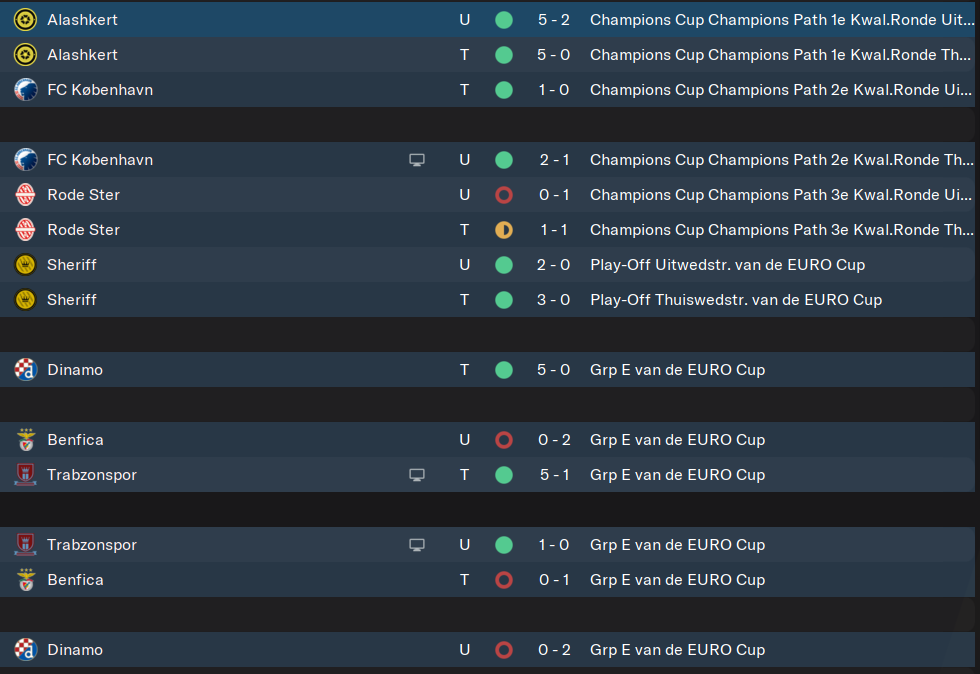Open the Dinamo team link in the 0-2 row

pos(75,650)
